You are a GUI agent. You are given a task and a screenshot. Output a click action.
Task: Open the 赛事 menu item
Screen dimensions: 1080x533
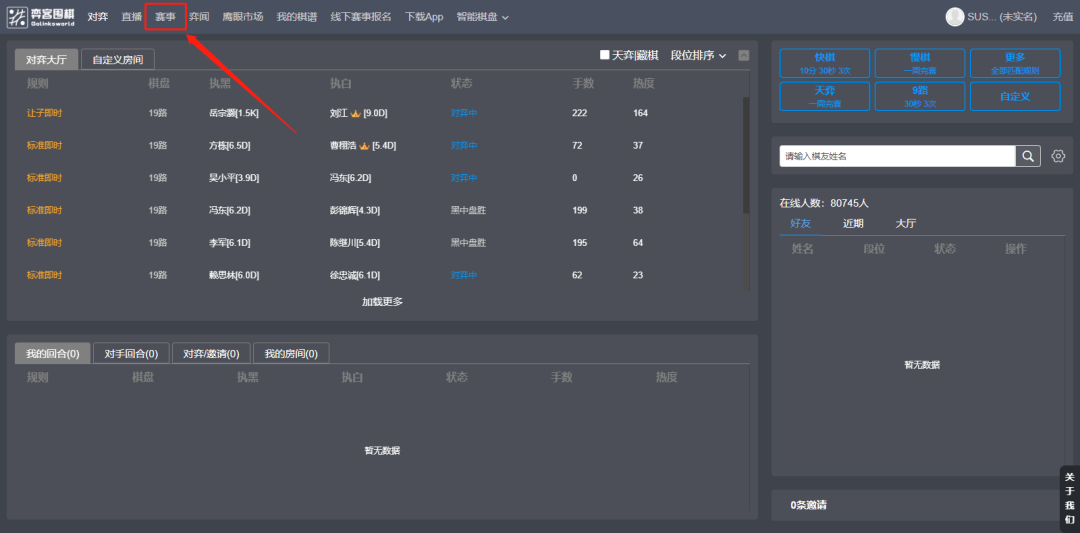pyautogui.click(x=165, y=17)
